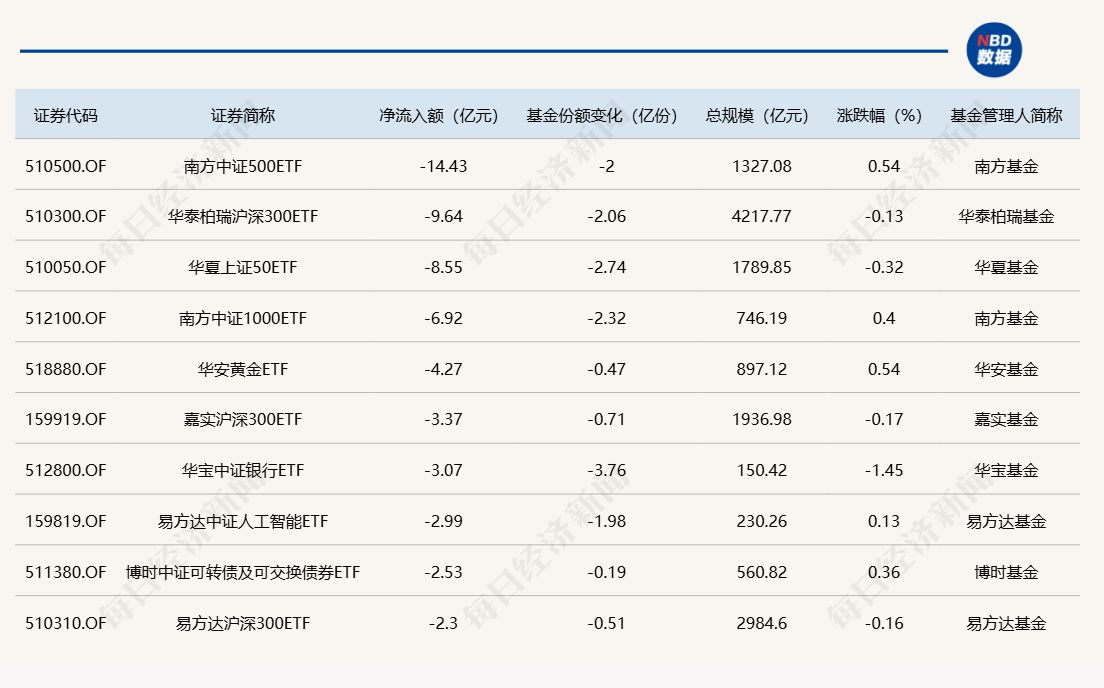Select the 净流入额（亿元） column header
The image size is (1104, 688).
click(x=439, y=115)
